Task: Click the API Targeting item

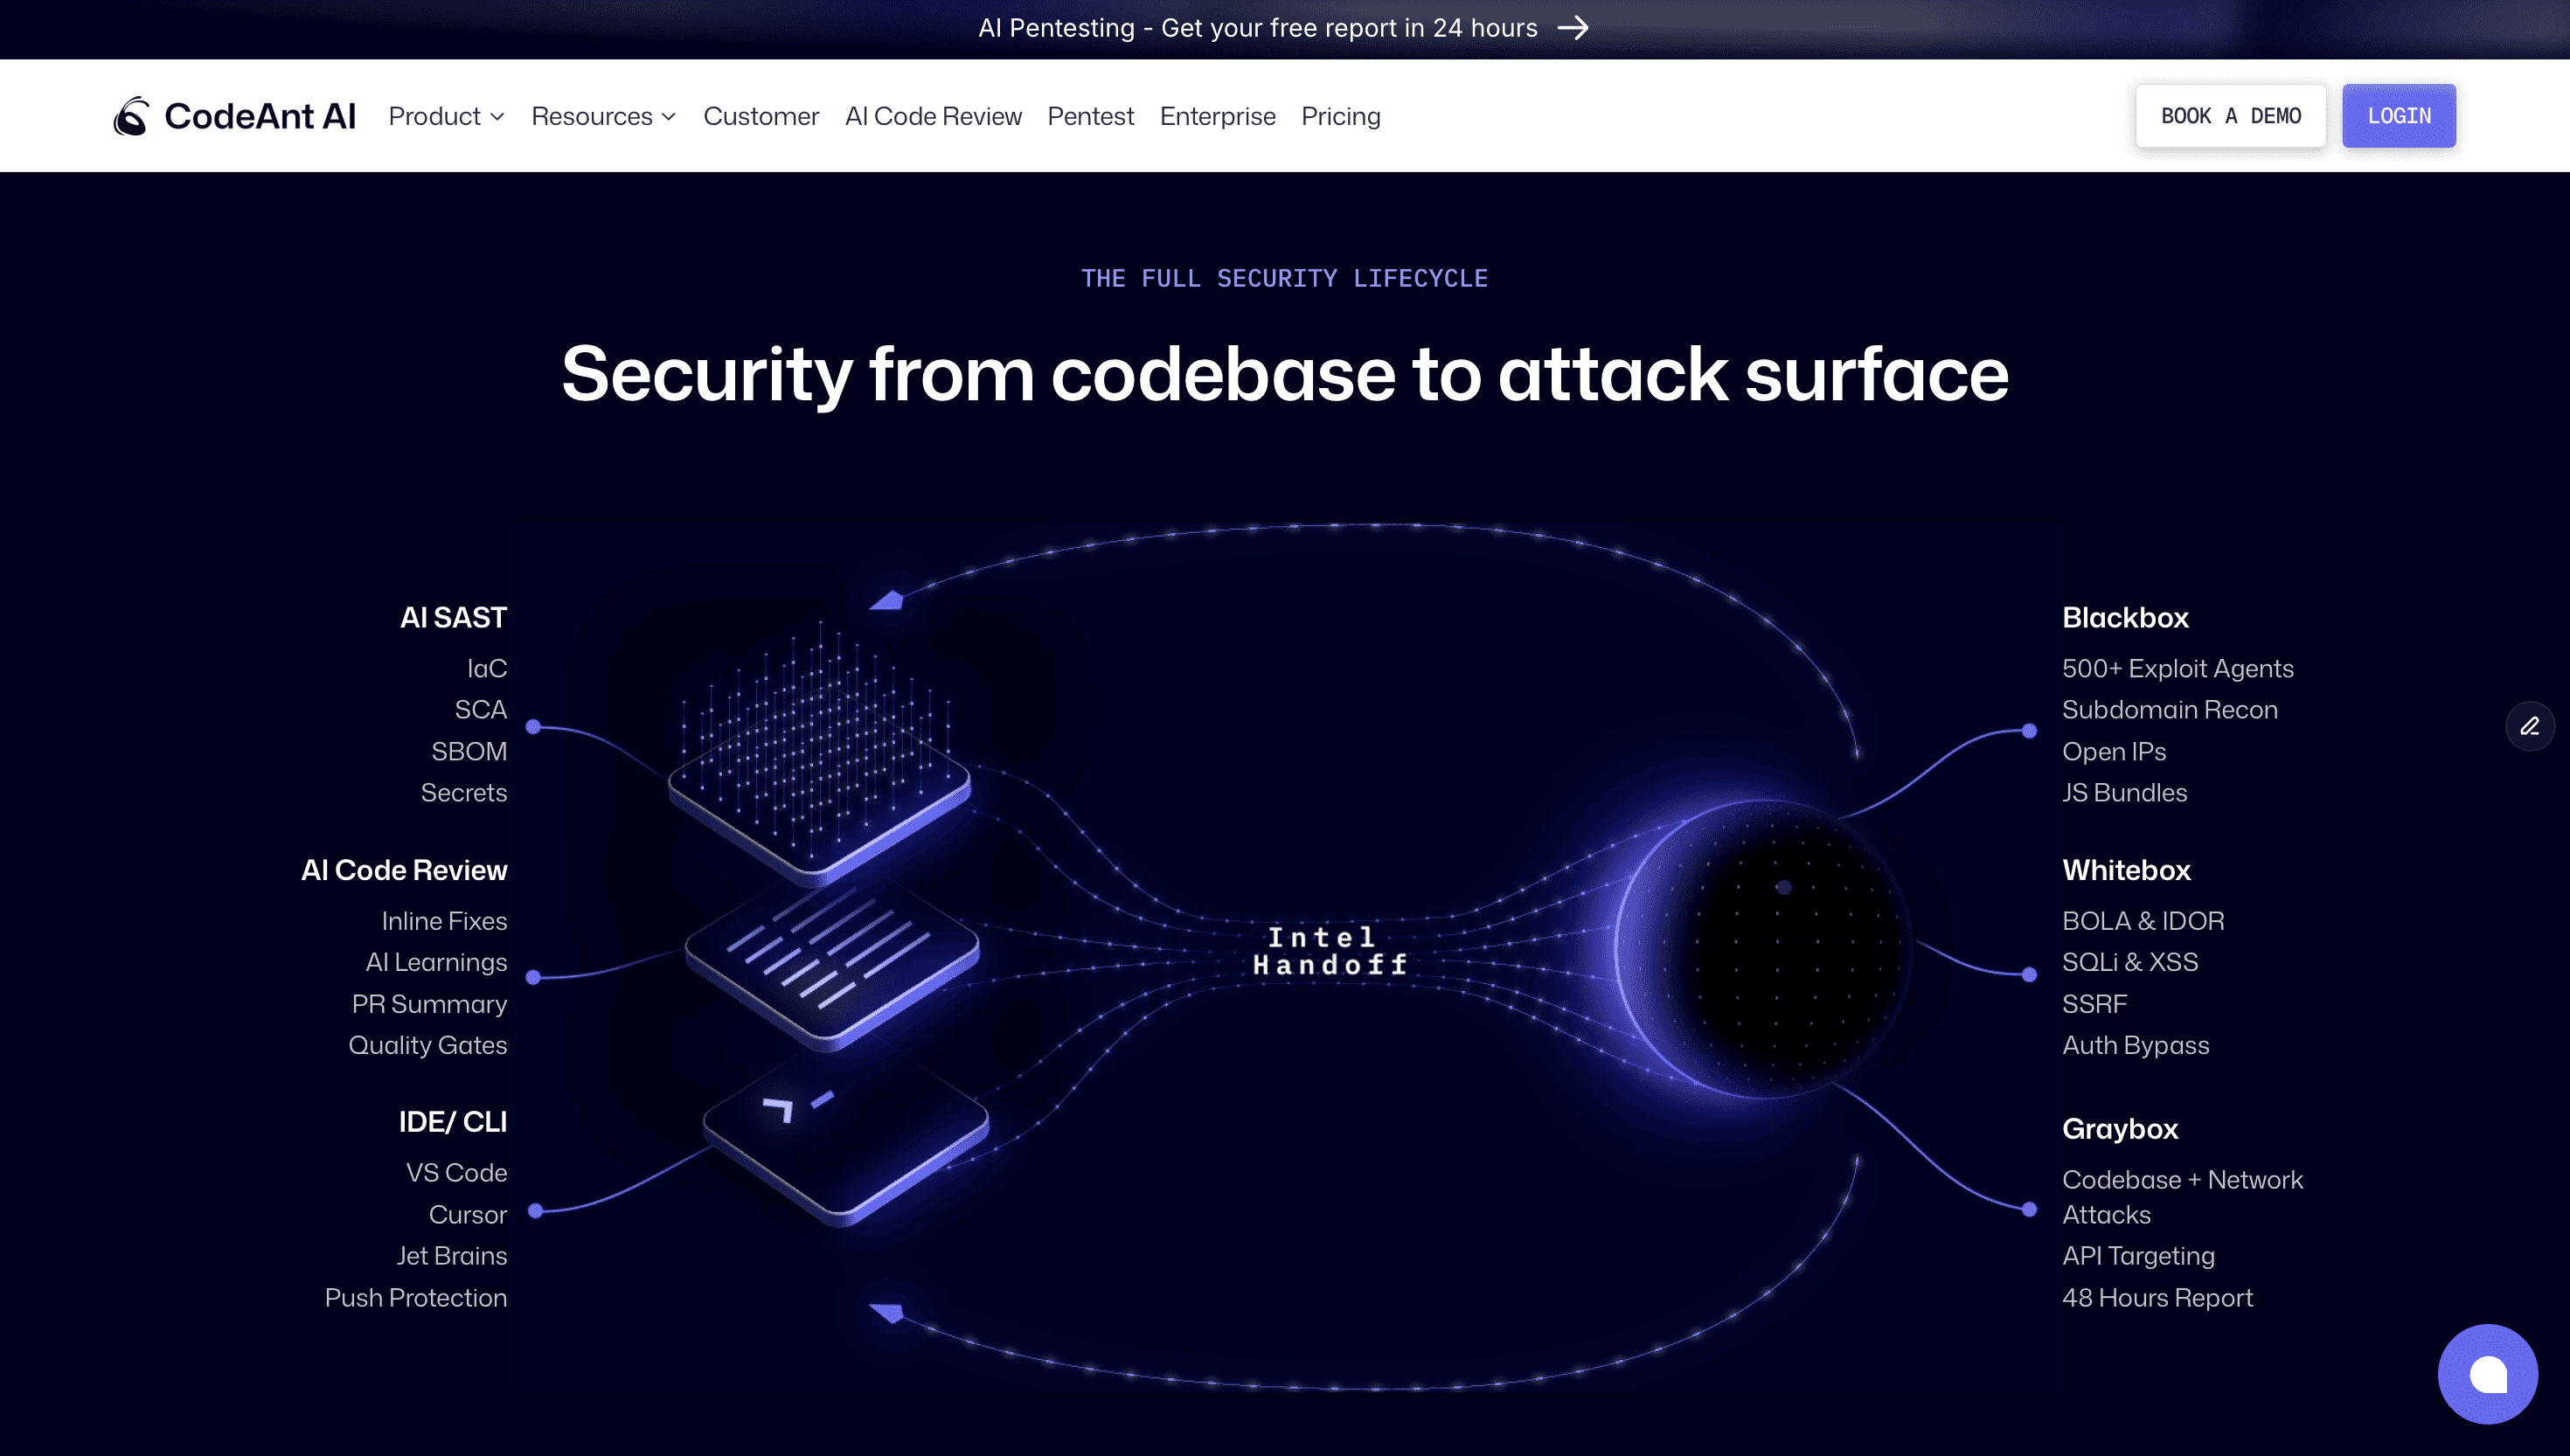Action: tap(2138, 1255)
